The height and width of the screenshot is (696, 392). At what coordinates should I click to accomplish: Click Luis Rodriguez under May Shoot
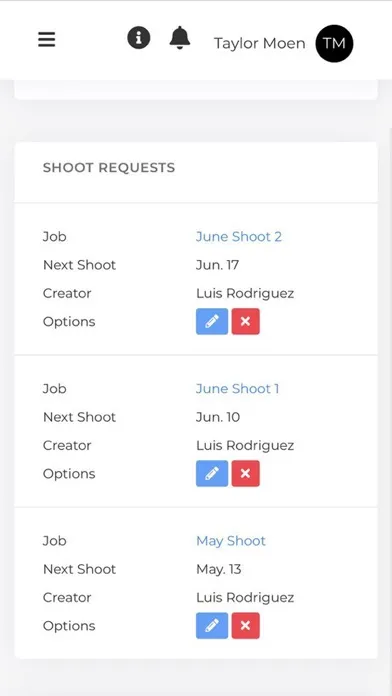coord(245,598)
